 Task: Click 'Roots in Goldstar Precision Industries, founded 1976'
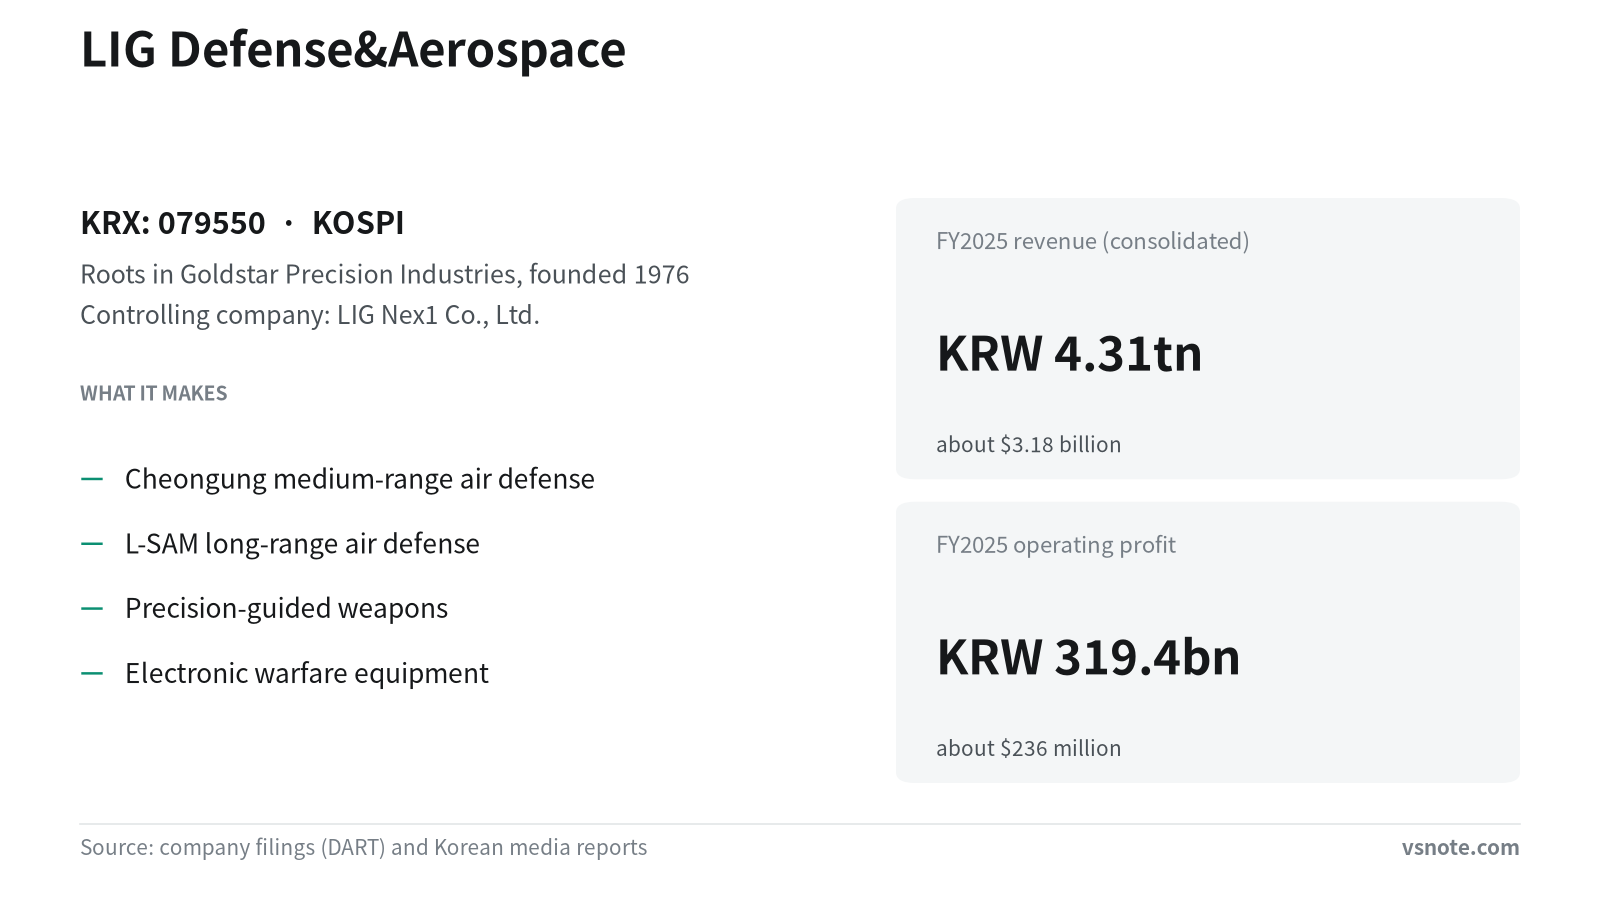385,274
